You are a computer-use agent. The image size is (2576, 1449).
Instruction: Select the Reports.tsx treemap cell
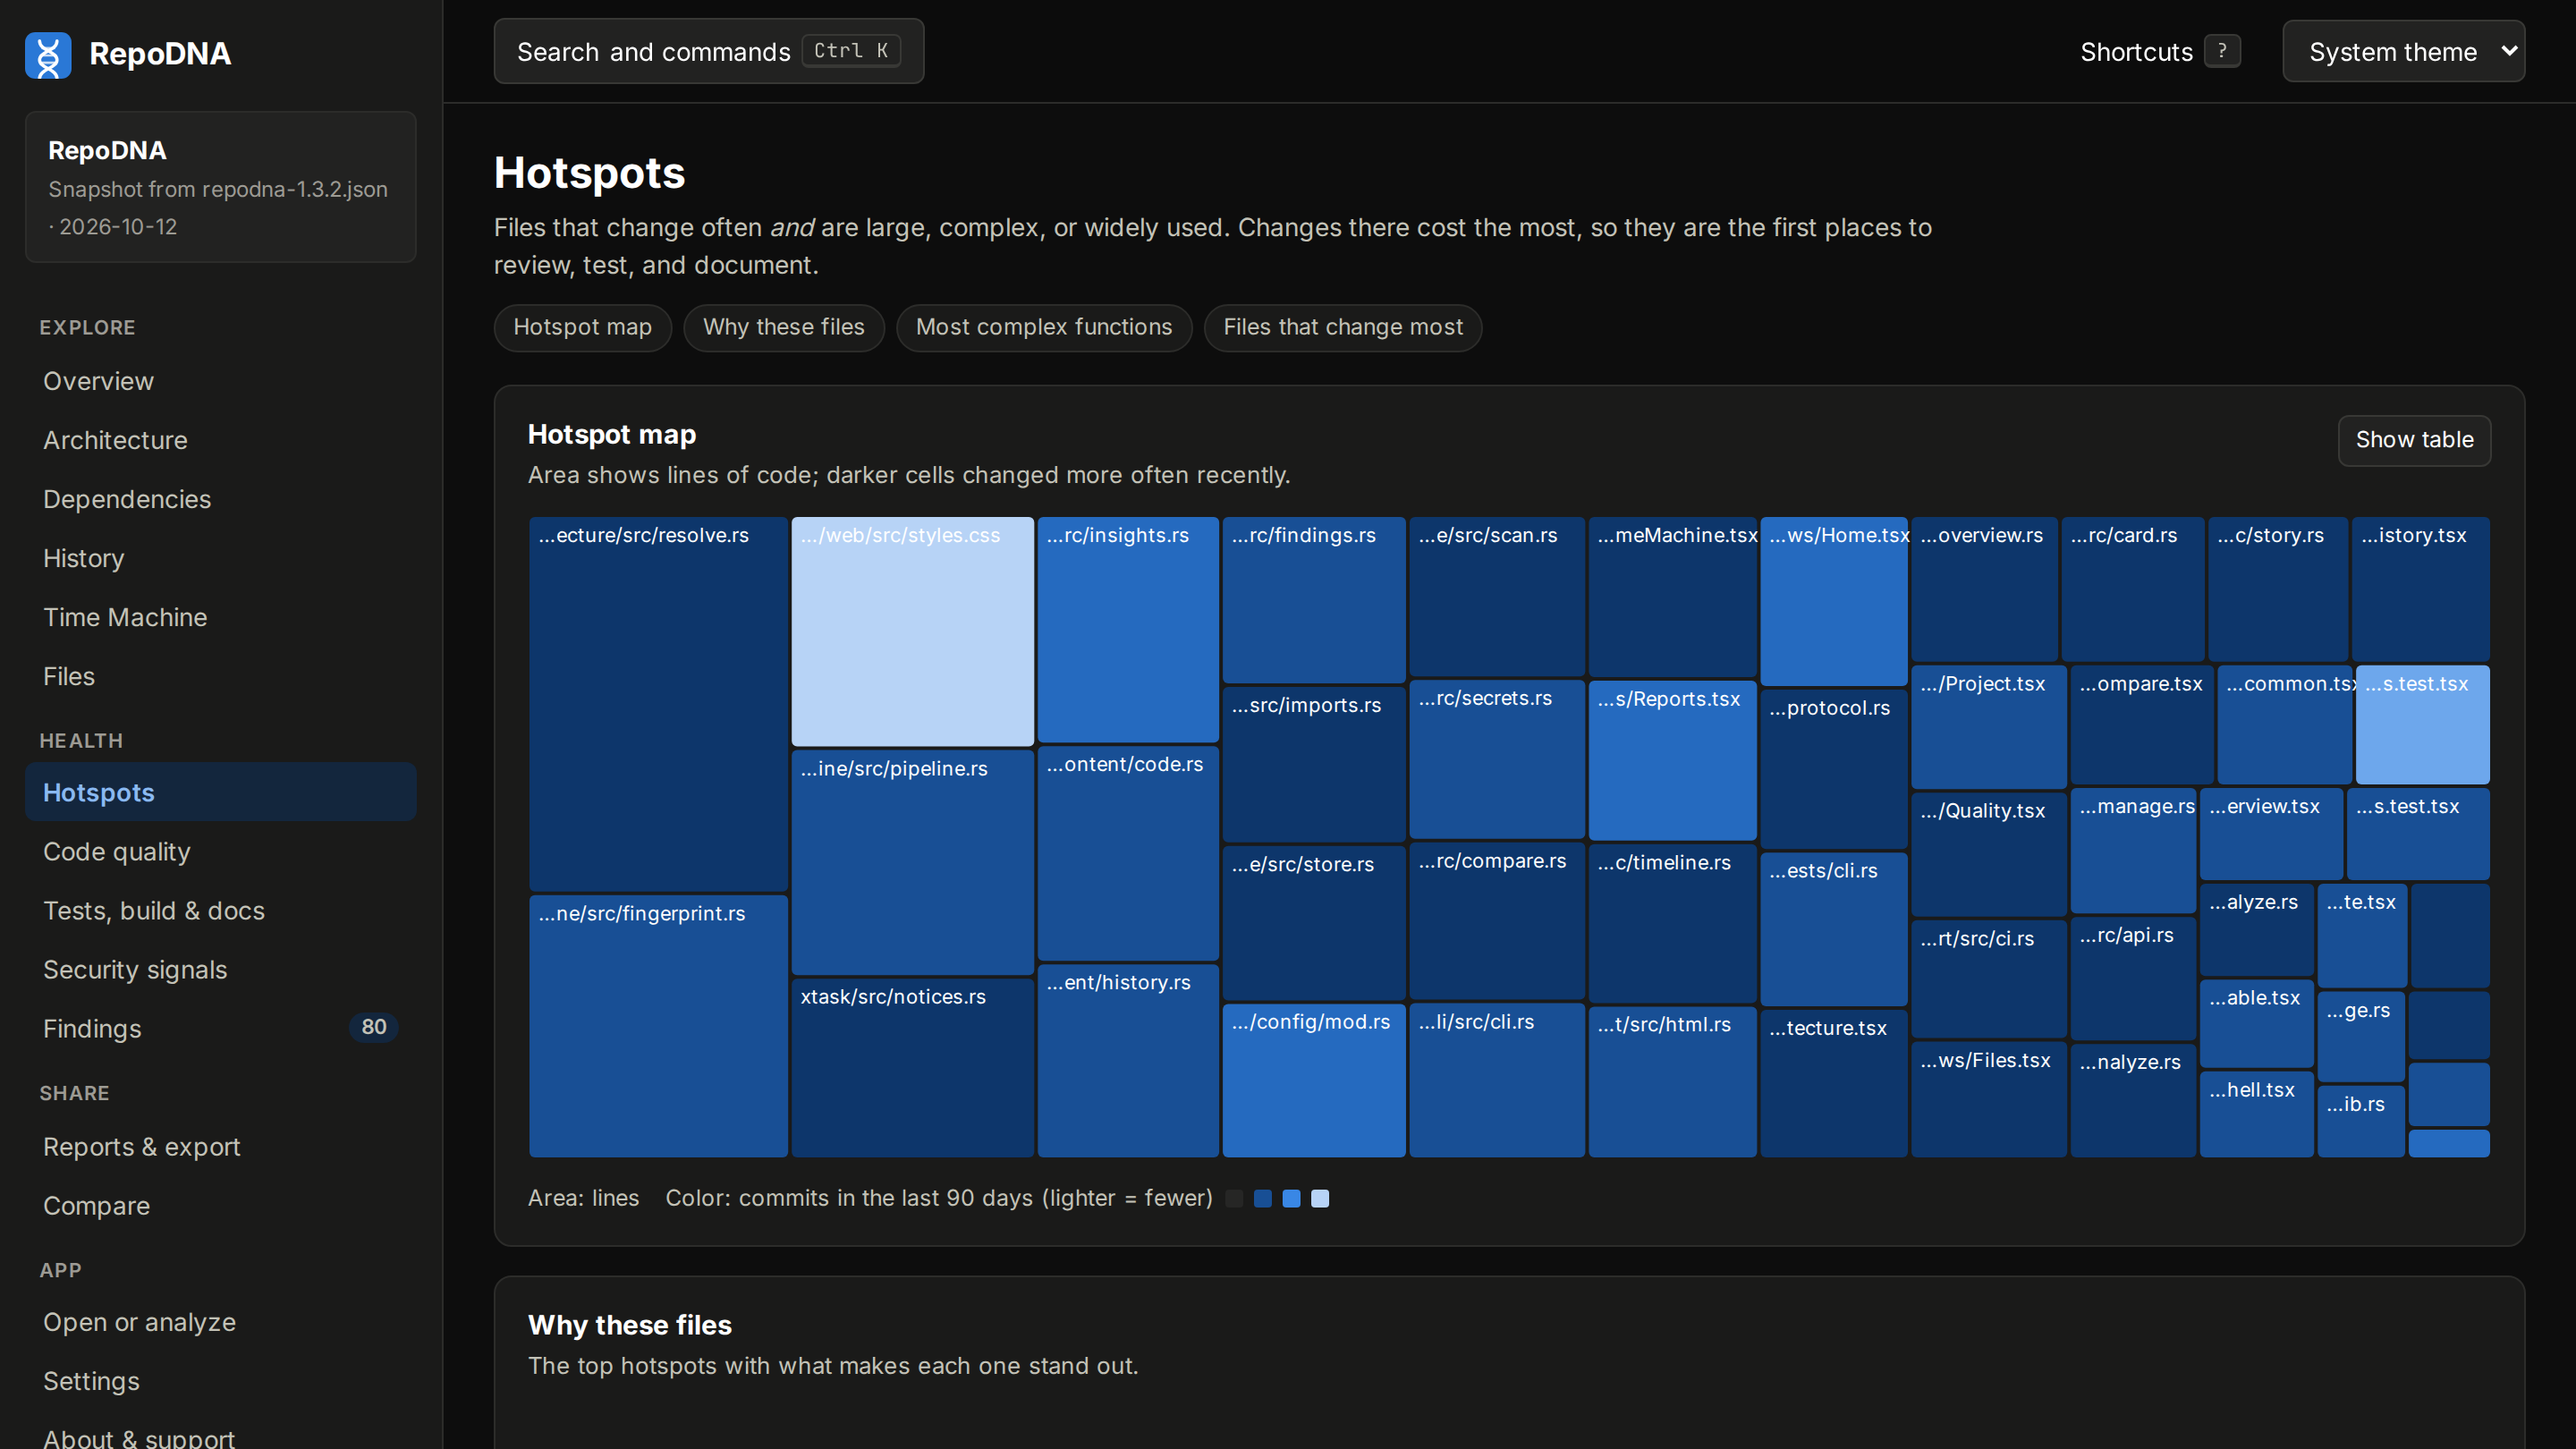(x=1672, y=760)
